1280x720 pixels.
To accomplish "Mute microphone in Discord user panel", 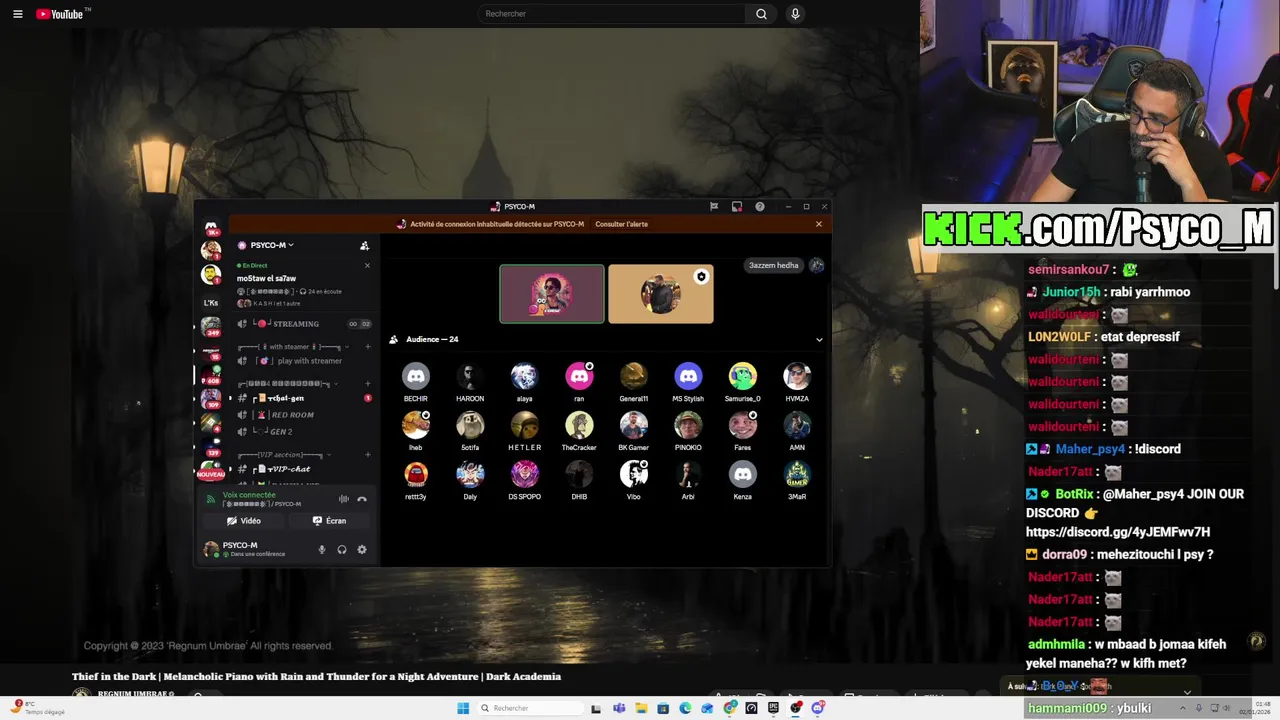I will tap(322, 549).
